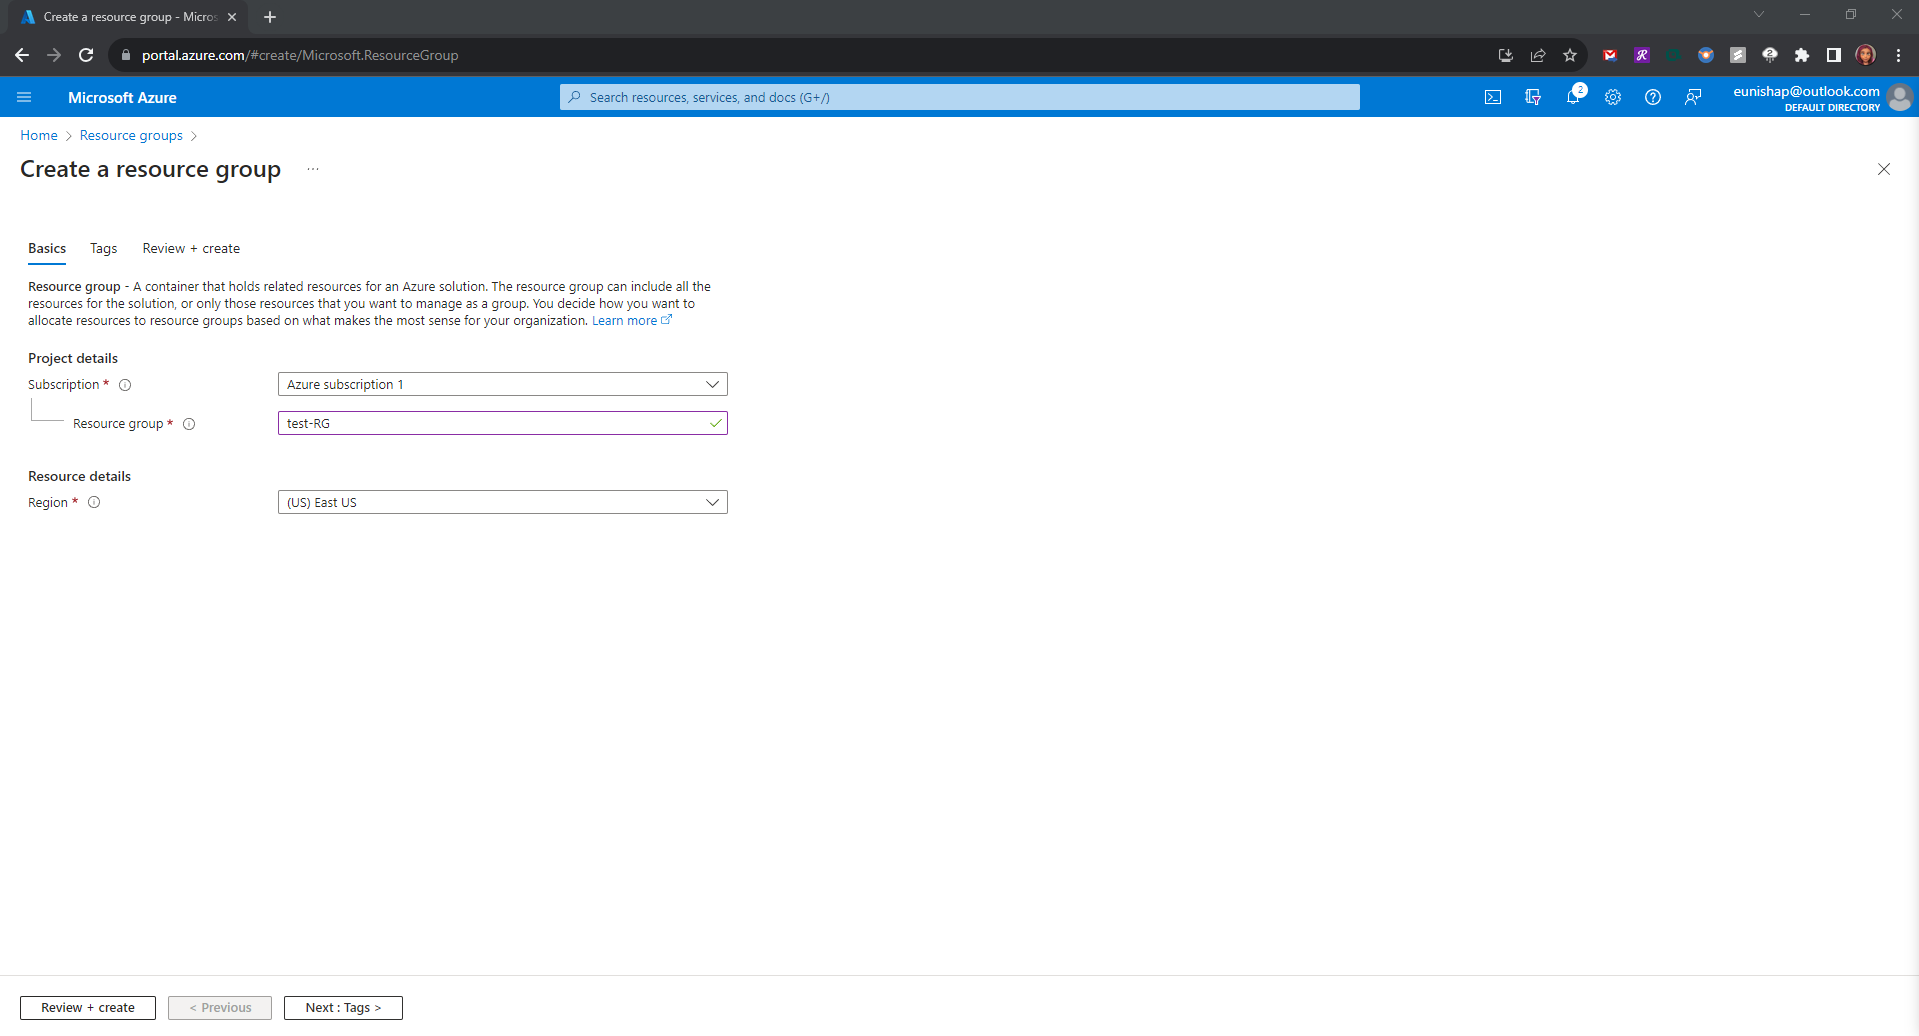The image size is (1919, 1036).
Task: Open the Azure portal hamburger menu
Action: click(x=24, y=97)
